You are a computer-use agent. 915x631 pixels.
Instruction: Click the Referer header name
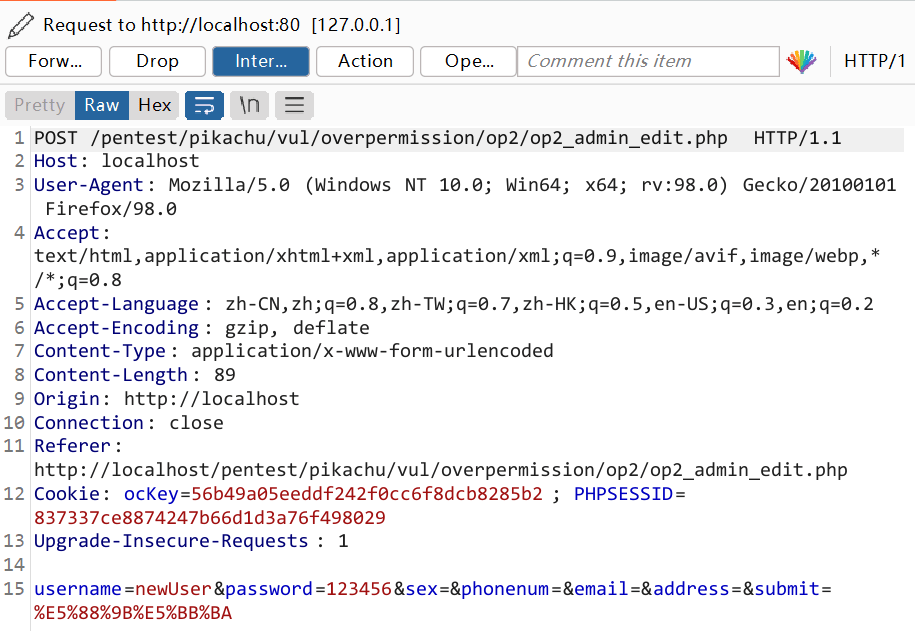pyautogui.click(x=72, y=447)
